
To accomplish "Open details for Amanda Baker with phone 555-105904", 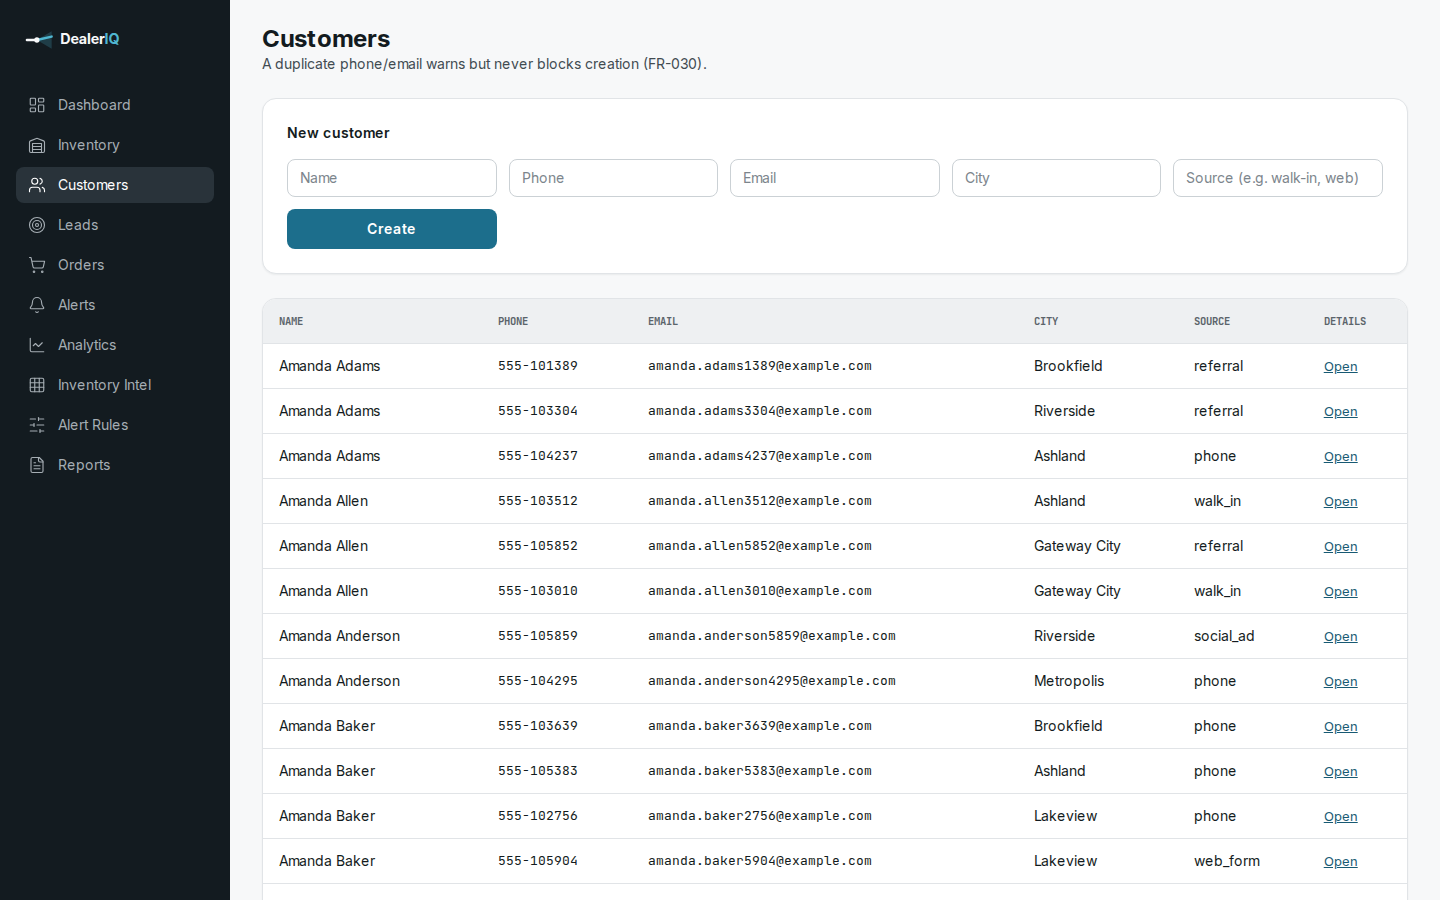I will click(x=1340, y=862).
